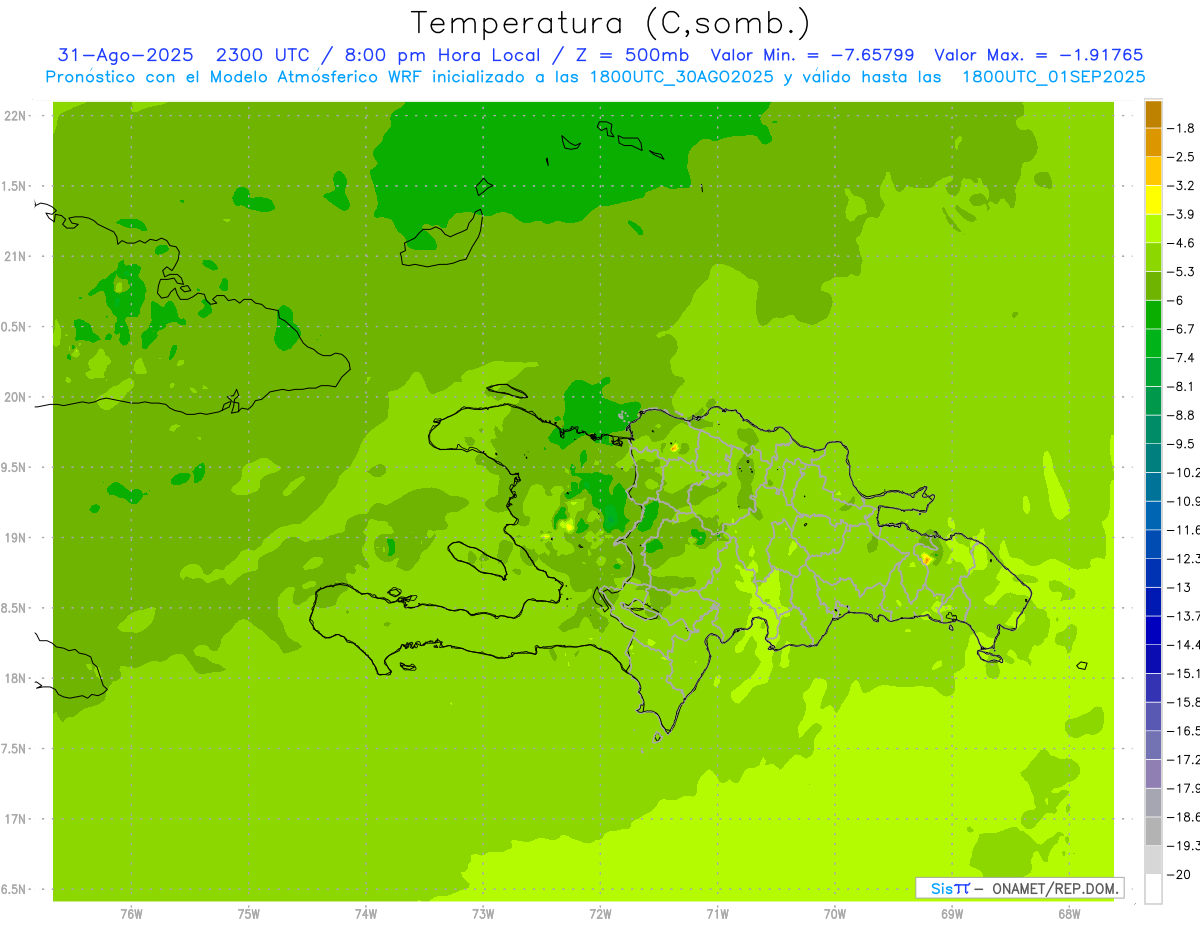Click the "73W" longitude label
Screen dimensions: 1200x927
[x=483, y=914]
